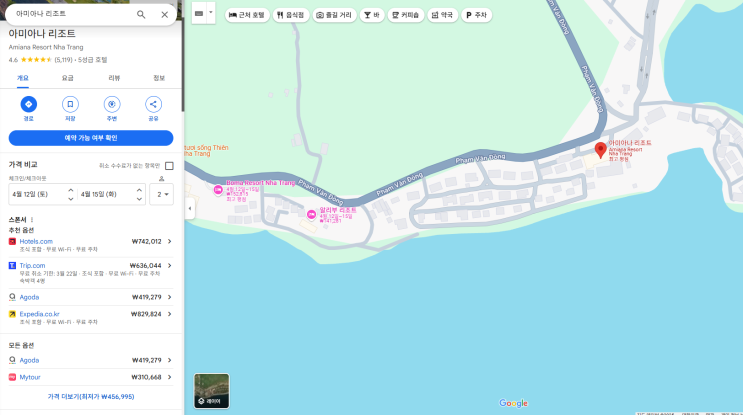
Task: Collapse the side panel arrow
Action: tap(190, 208)
